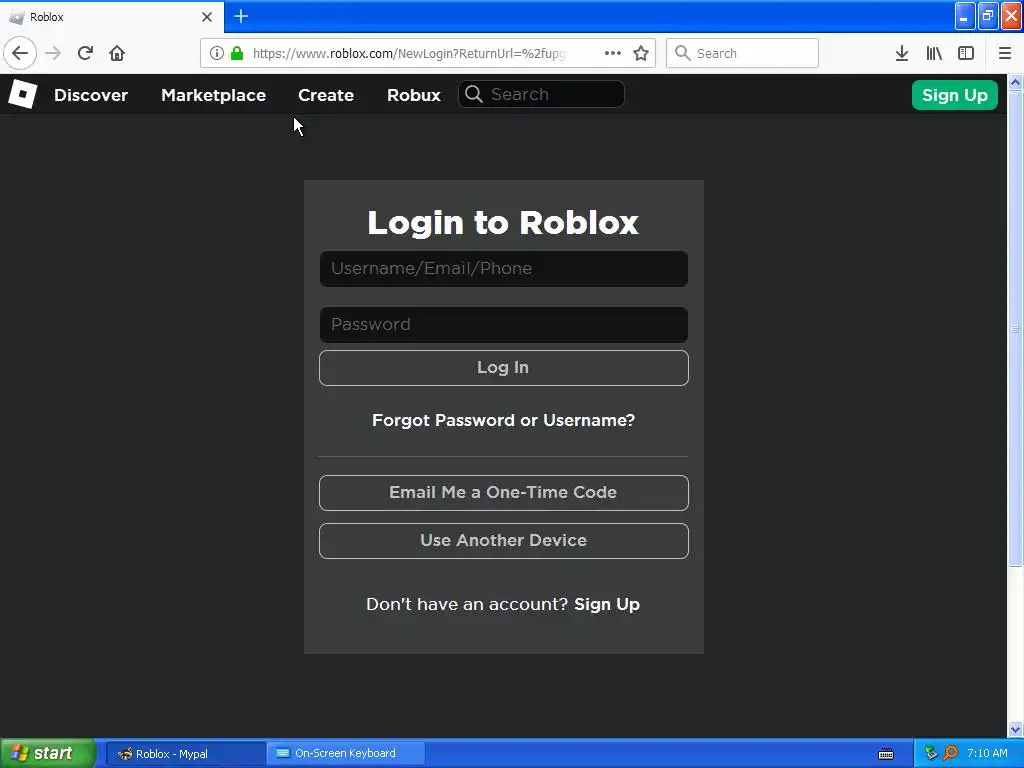Open the Marketplace menu item
This screenshot has height=768, width=1024.
point(214,95)
